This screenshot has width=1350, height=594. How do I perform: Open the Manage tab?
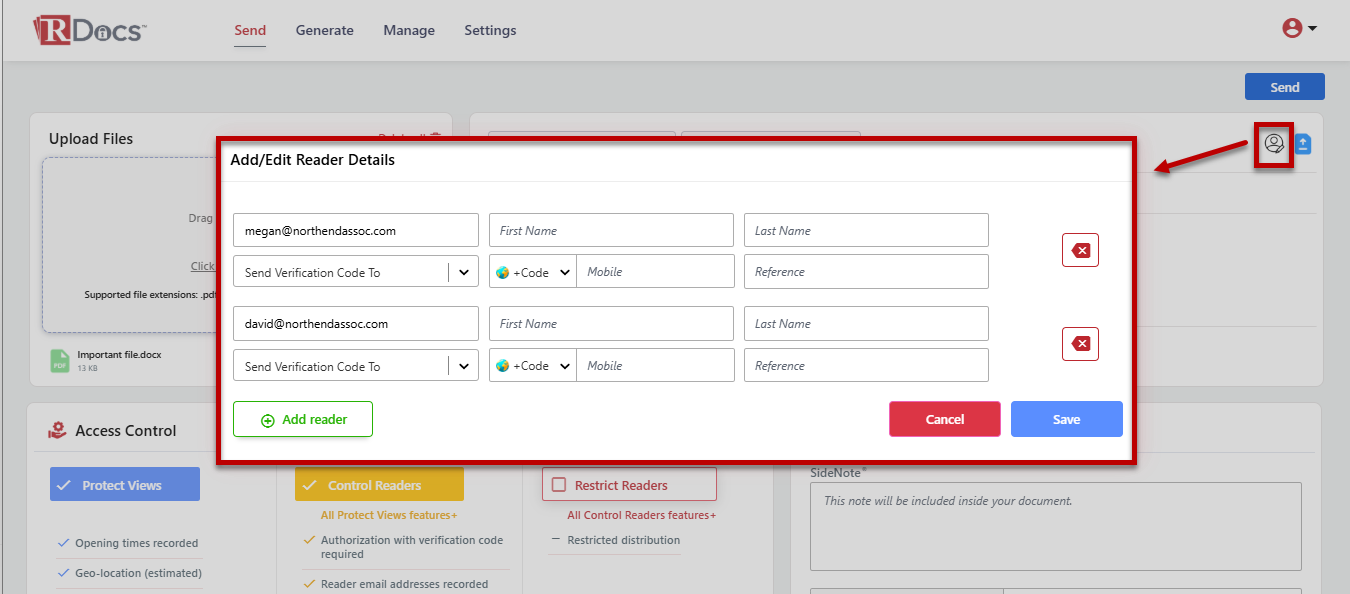pos(408,30)
